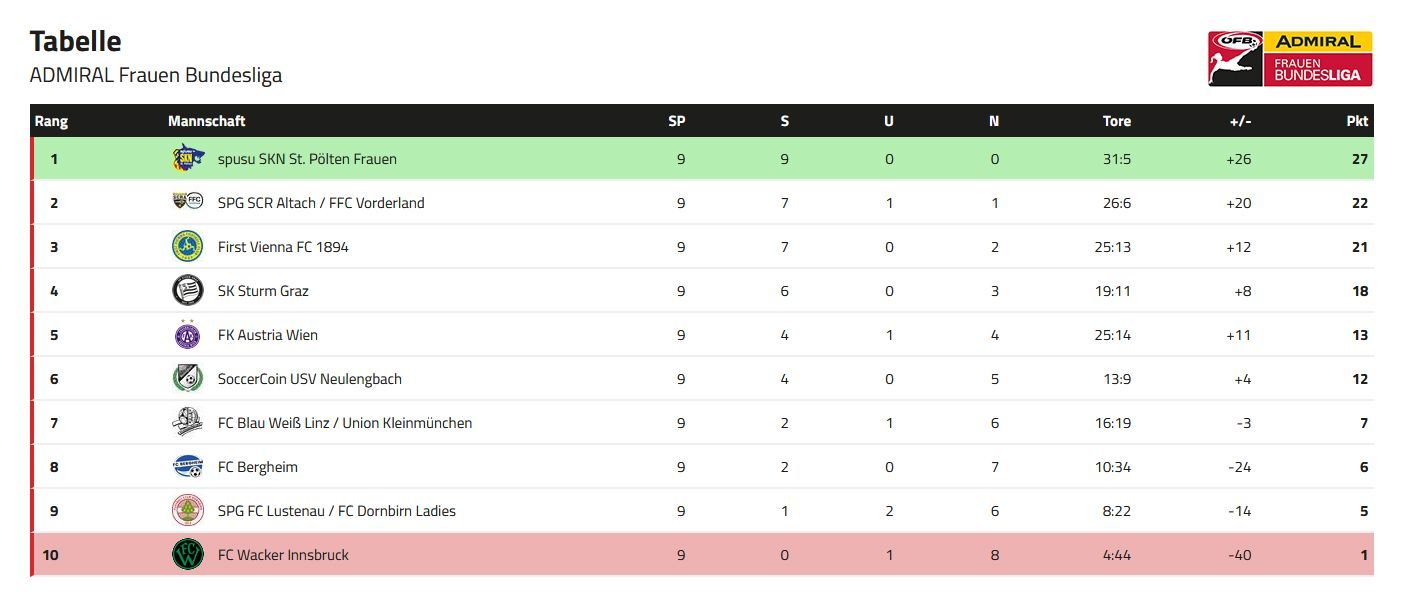Select the SK Sturm Graz table row
Image resolution: width=1404 pixels, height=607 pixels.
click(702, 291)
